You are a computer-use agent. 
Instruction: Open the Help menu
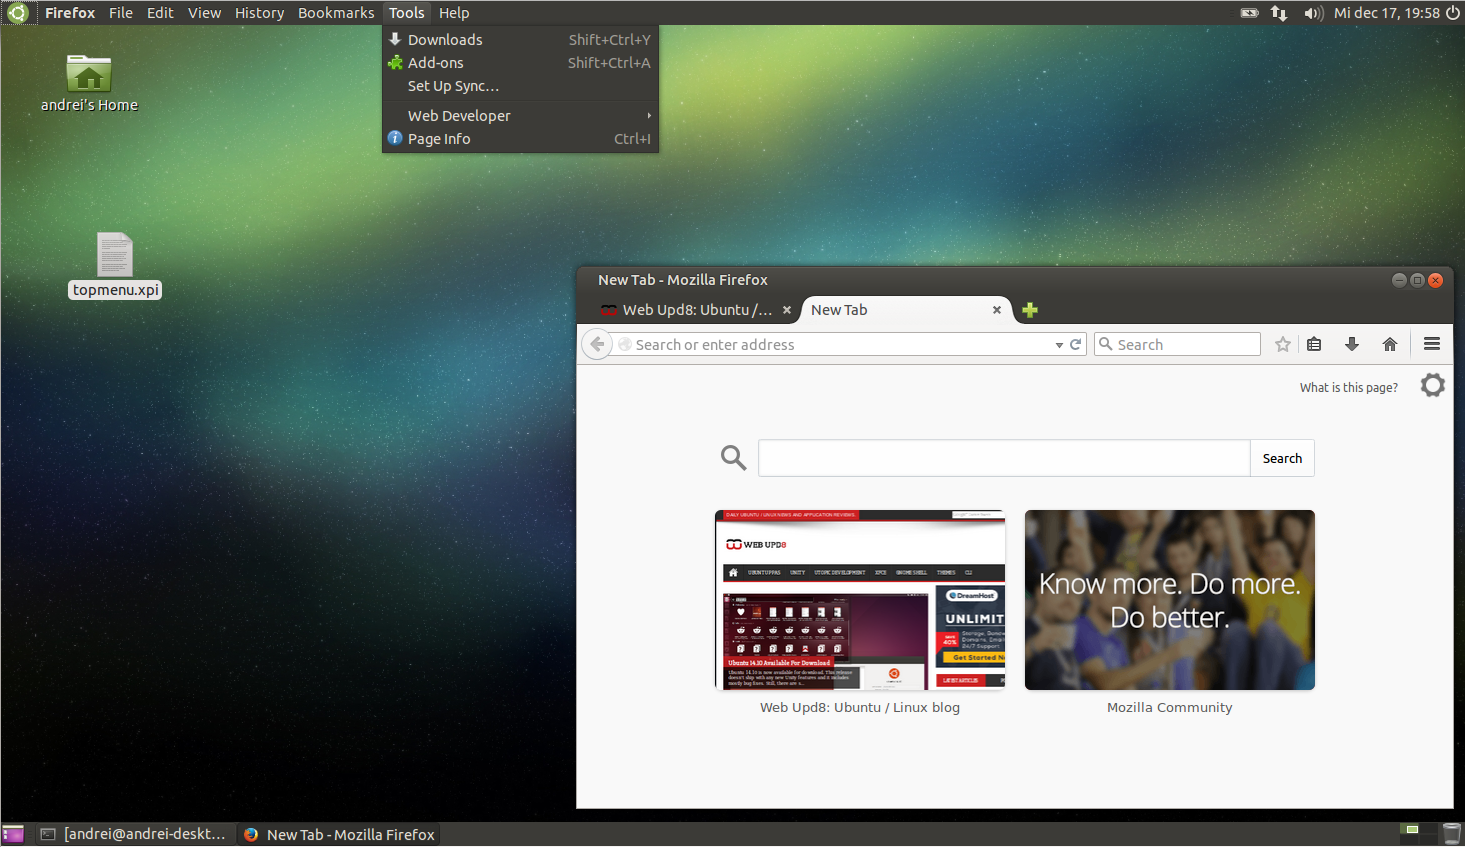click(x=454, y=13)
